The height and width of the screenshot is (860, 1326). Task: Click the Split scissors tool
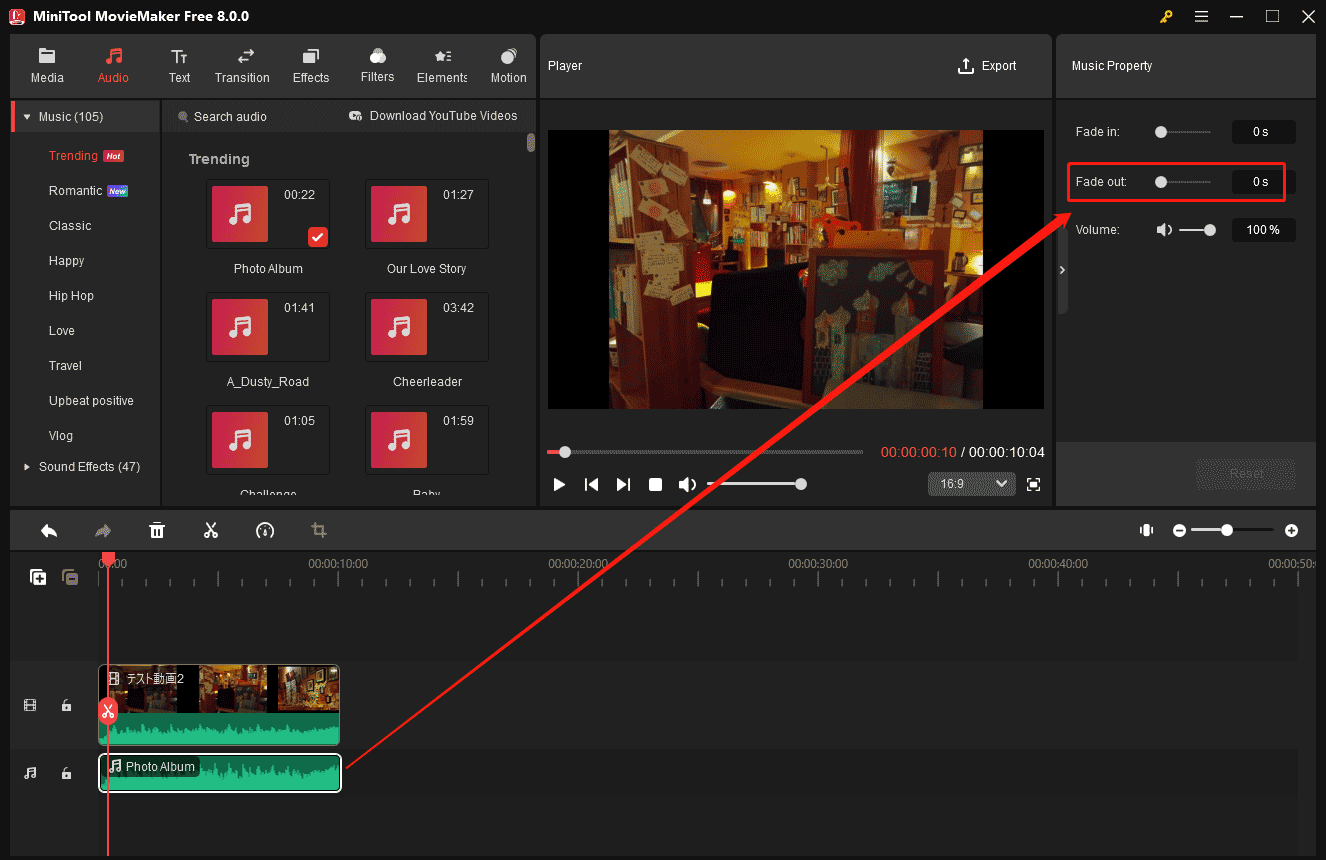(211, 530)
